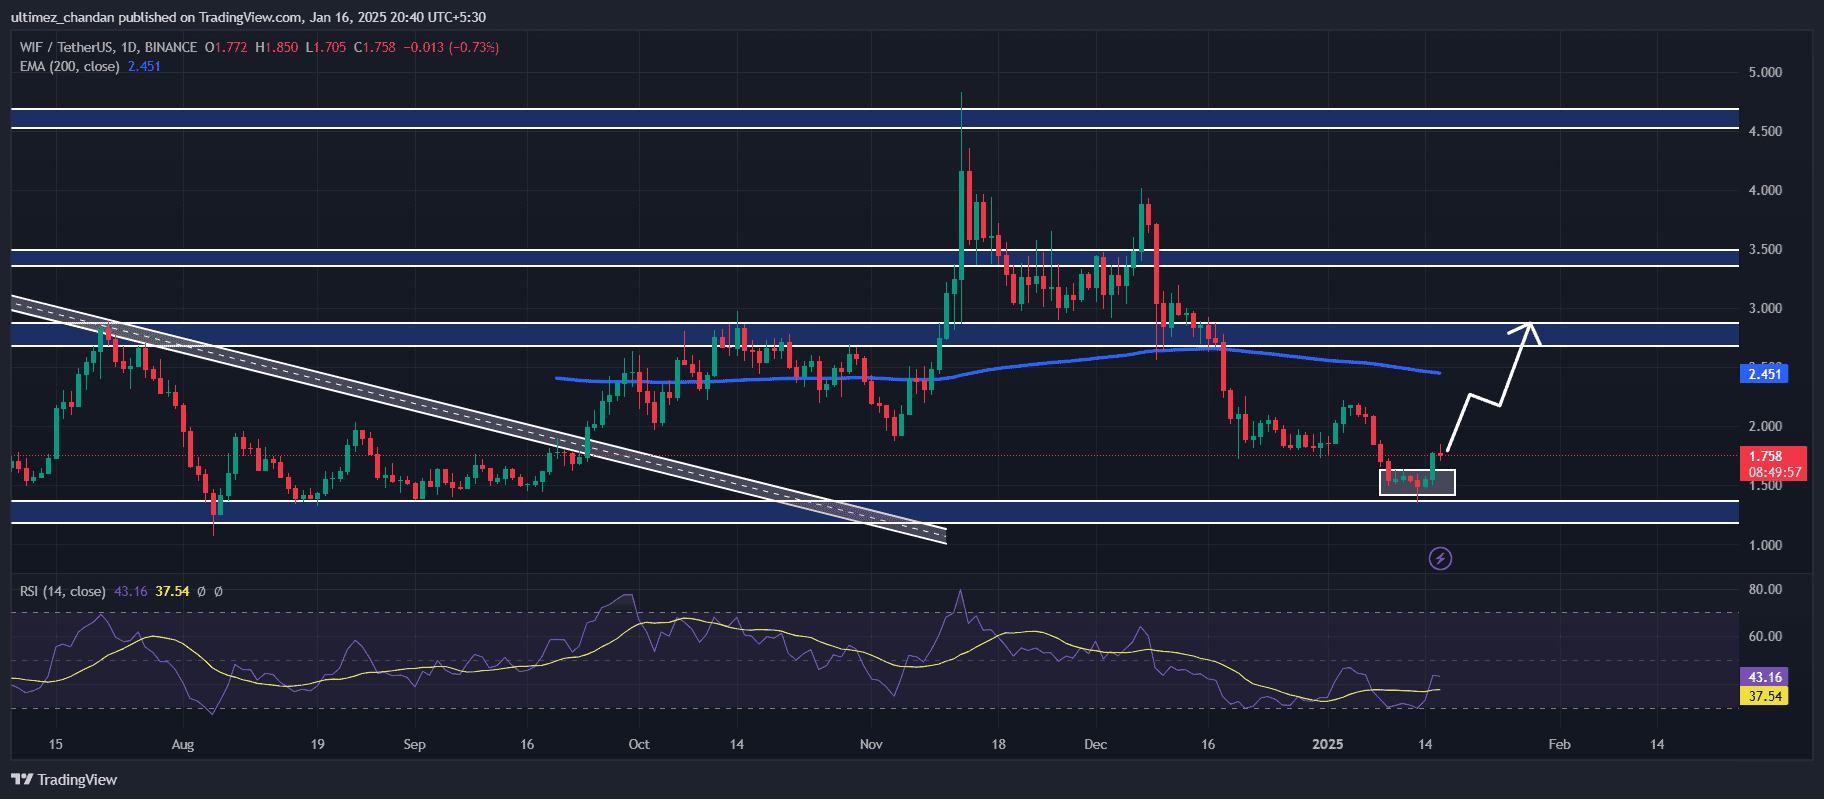Image resolution: width=1824 pixels, height=799 pixels.
Task: Select the high value H1.850
Action: 277,47
